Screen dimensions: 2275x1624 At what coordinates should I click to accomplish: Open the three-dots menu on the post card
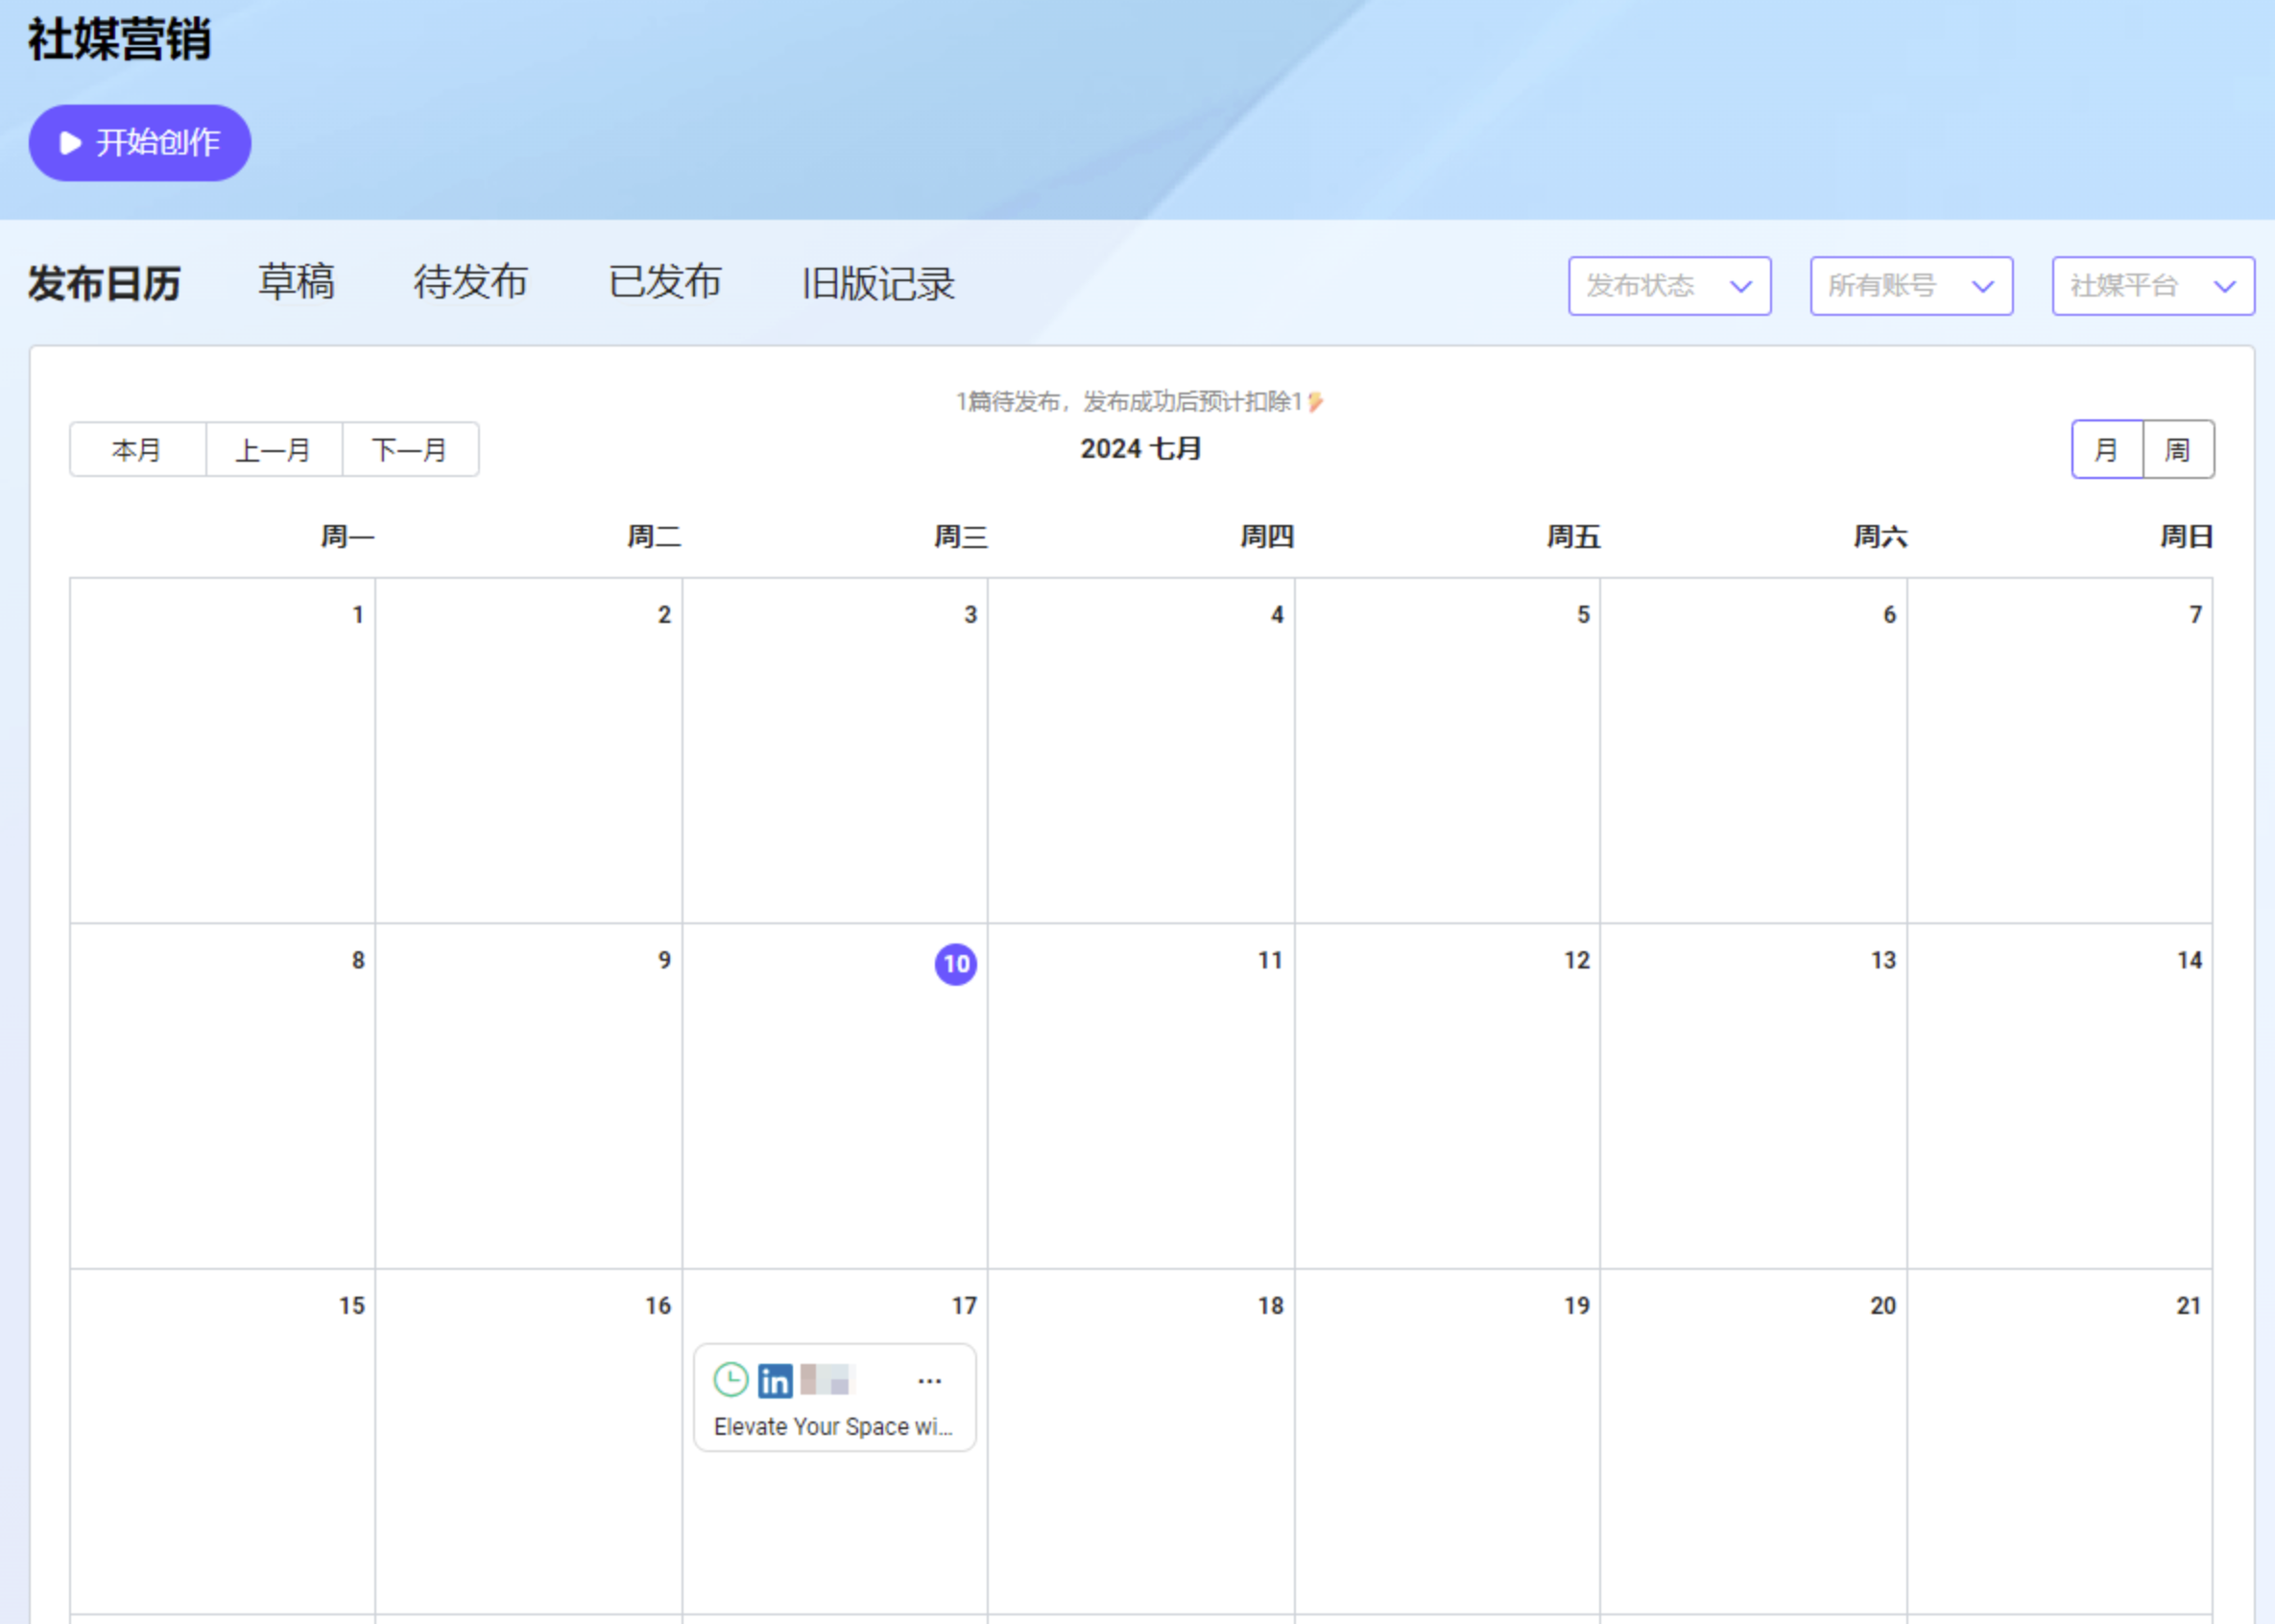click(x=930, y=1381)
